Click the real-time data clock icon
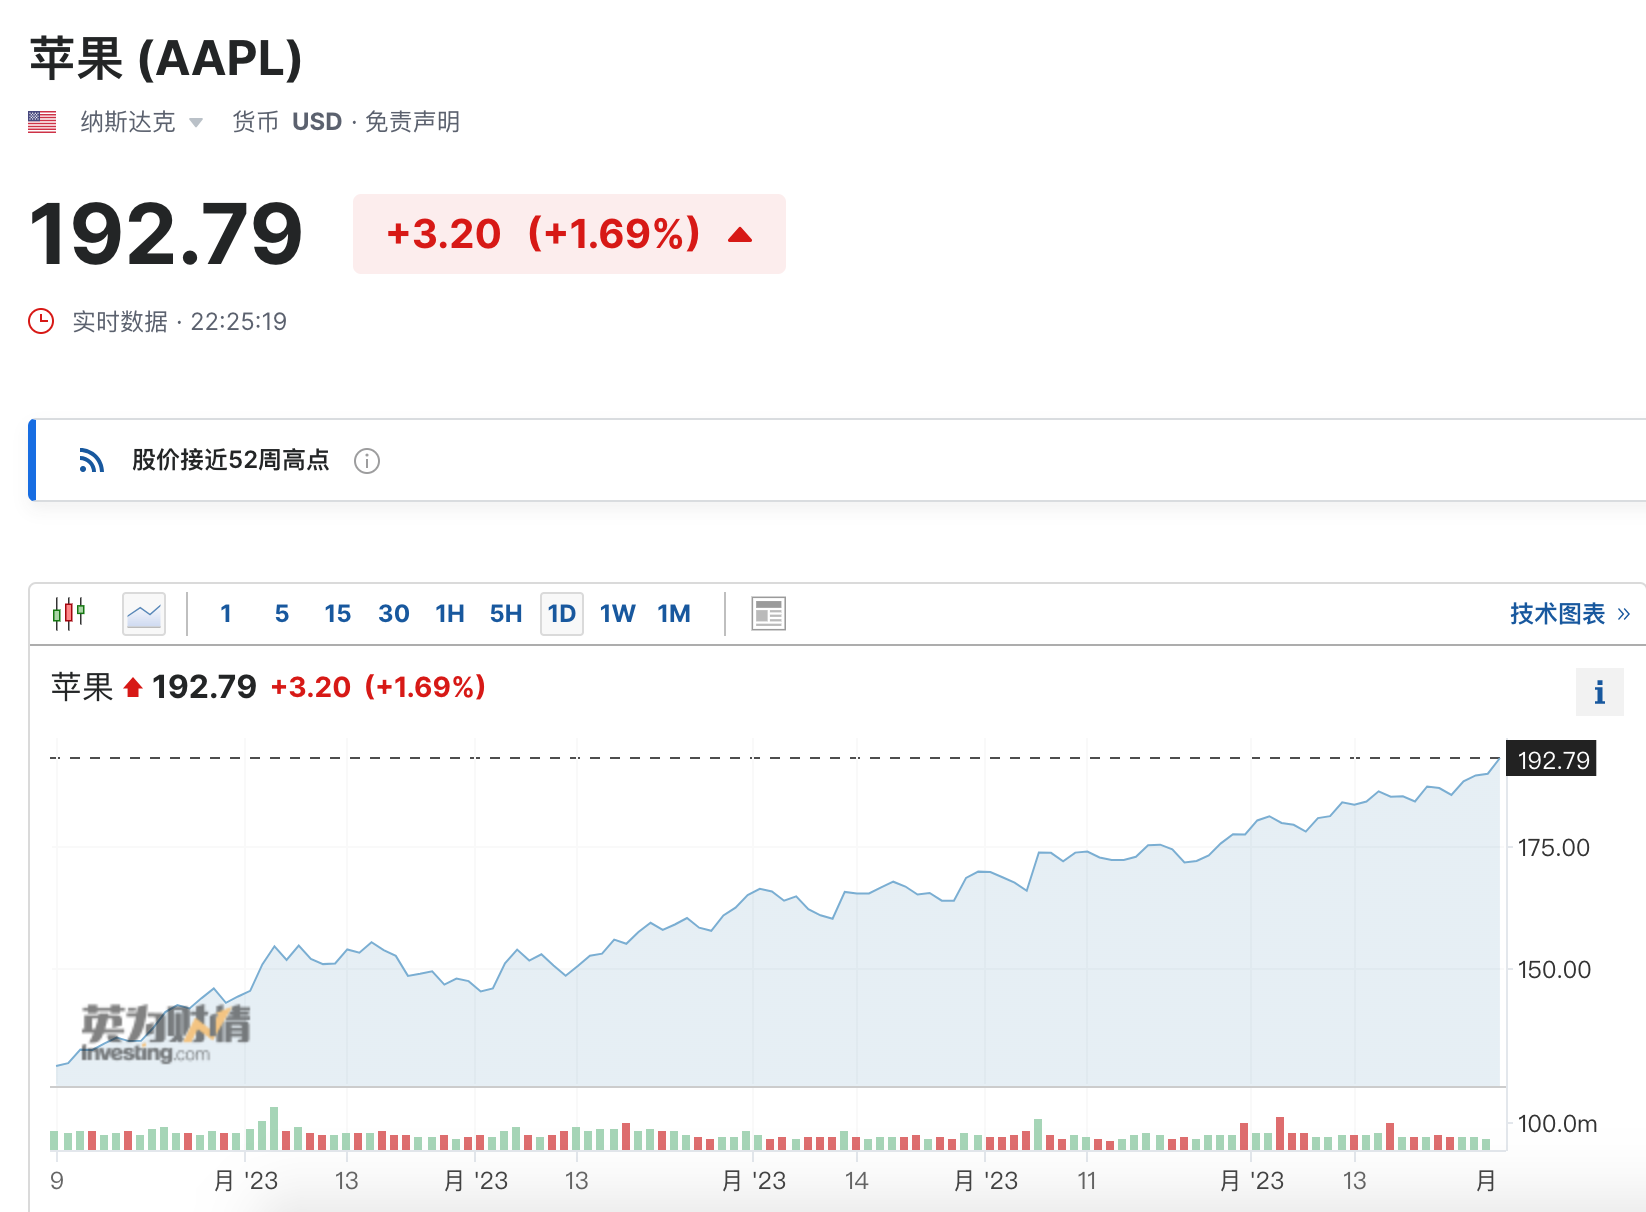1646x1212 pixels. [x=41, y=321]
